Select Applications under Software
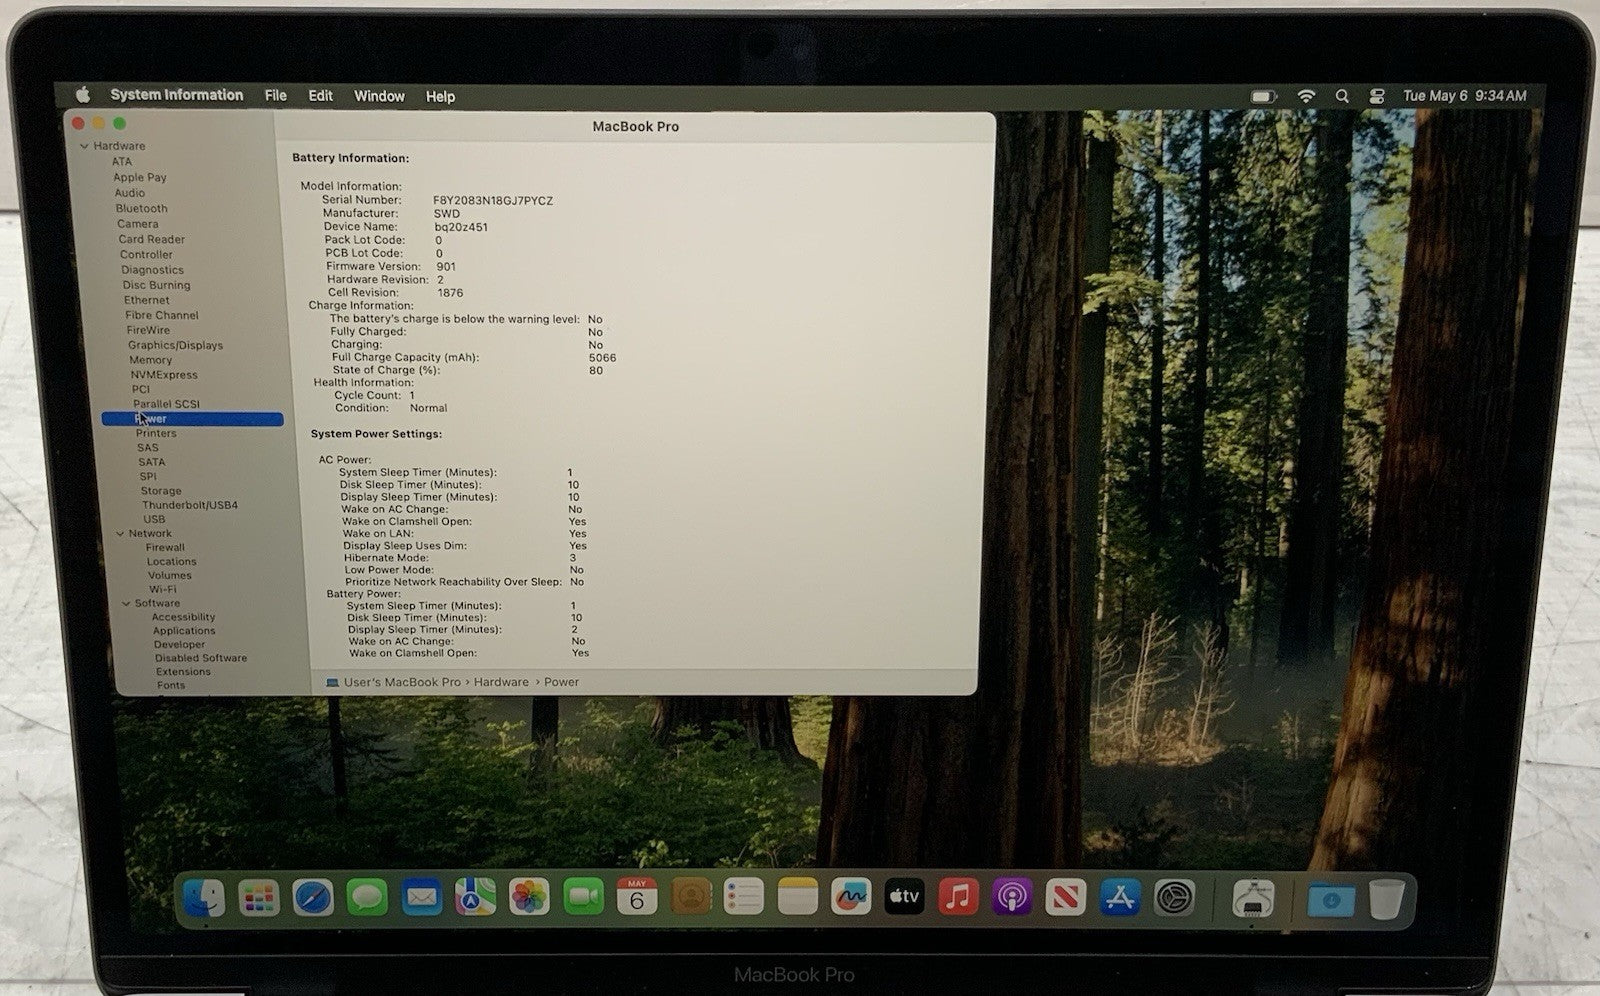1600x996 pixels. pyautogui.click(x=184, y=631)
